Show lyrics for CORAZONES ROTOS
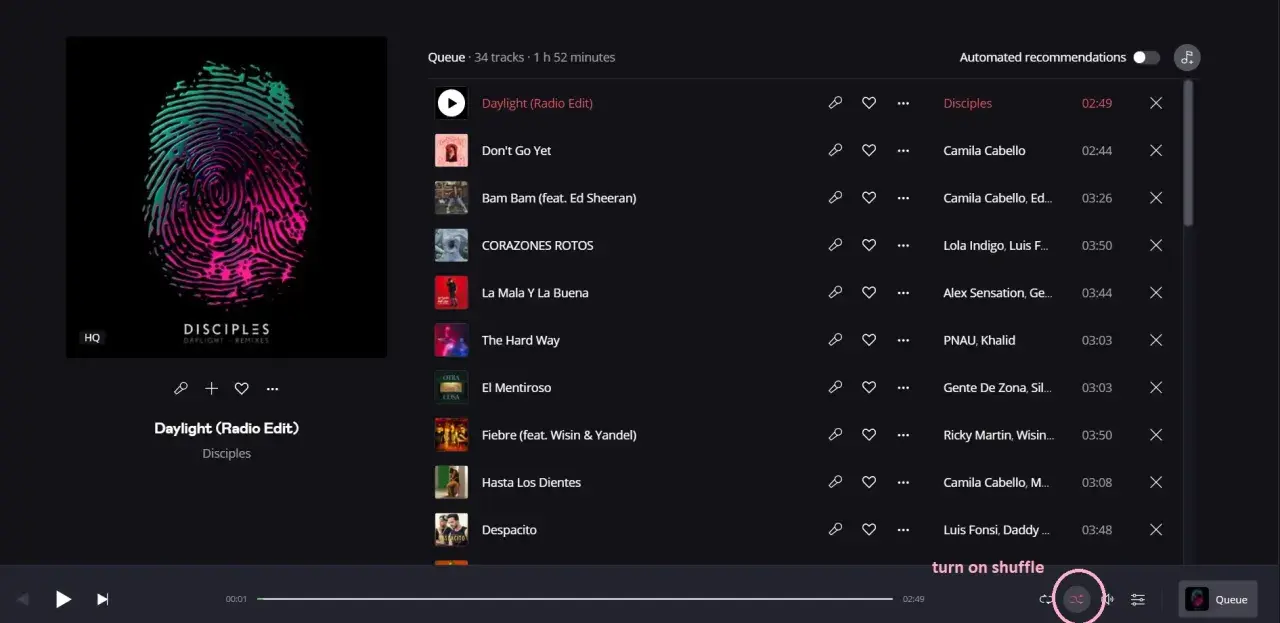The image size is (1280, 623). coord(835,245)
